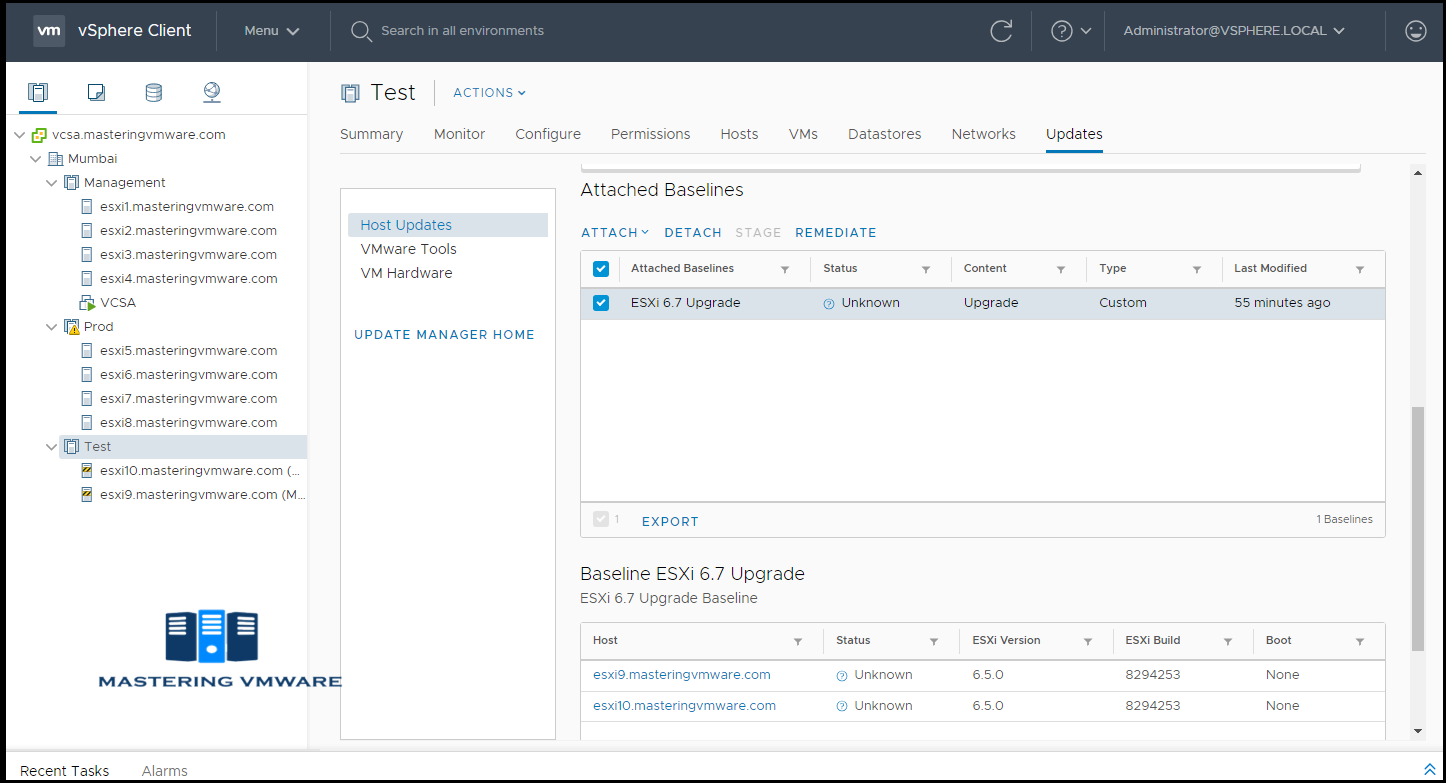Click the VCSA virtual machine icon

[87, 303]
